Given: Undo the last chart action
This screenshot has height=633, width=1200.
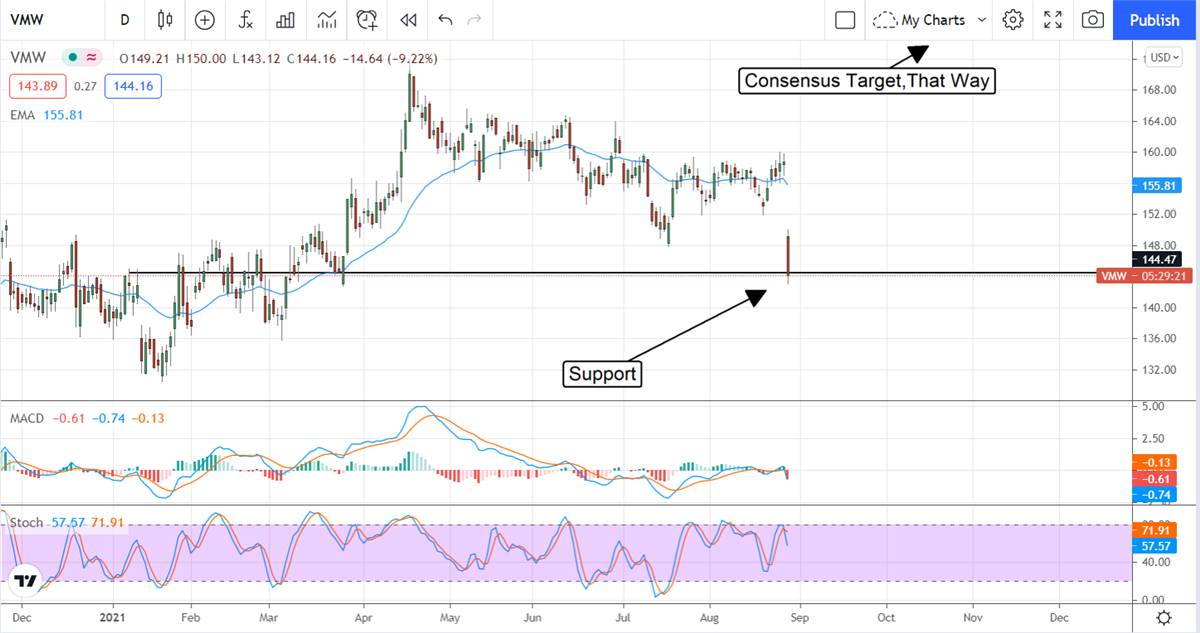Looking at the screenshot, I should point(445,20).
